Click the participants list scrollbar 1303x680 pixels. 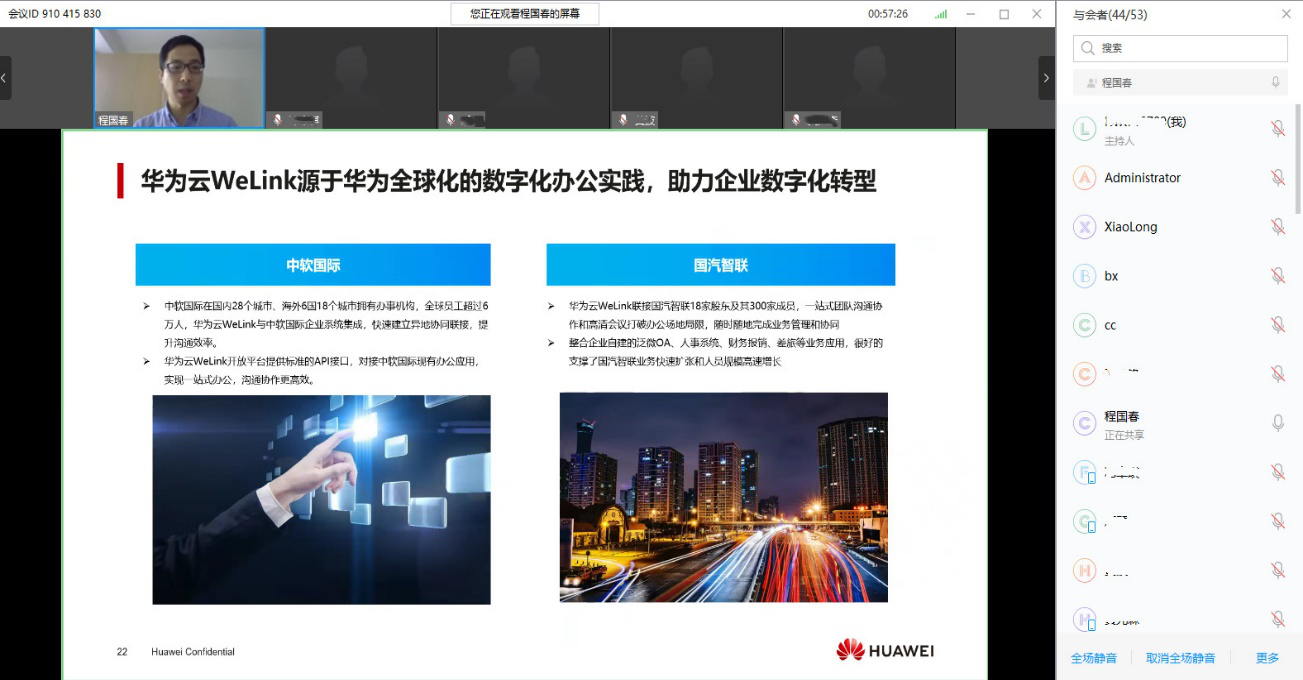click(1298, 159)
